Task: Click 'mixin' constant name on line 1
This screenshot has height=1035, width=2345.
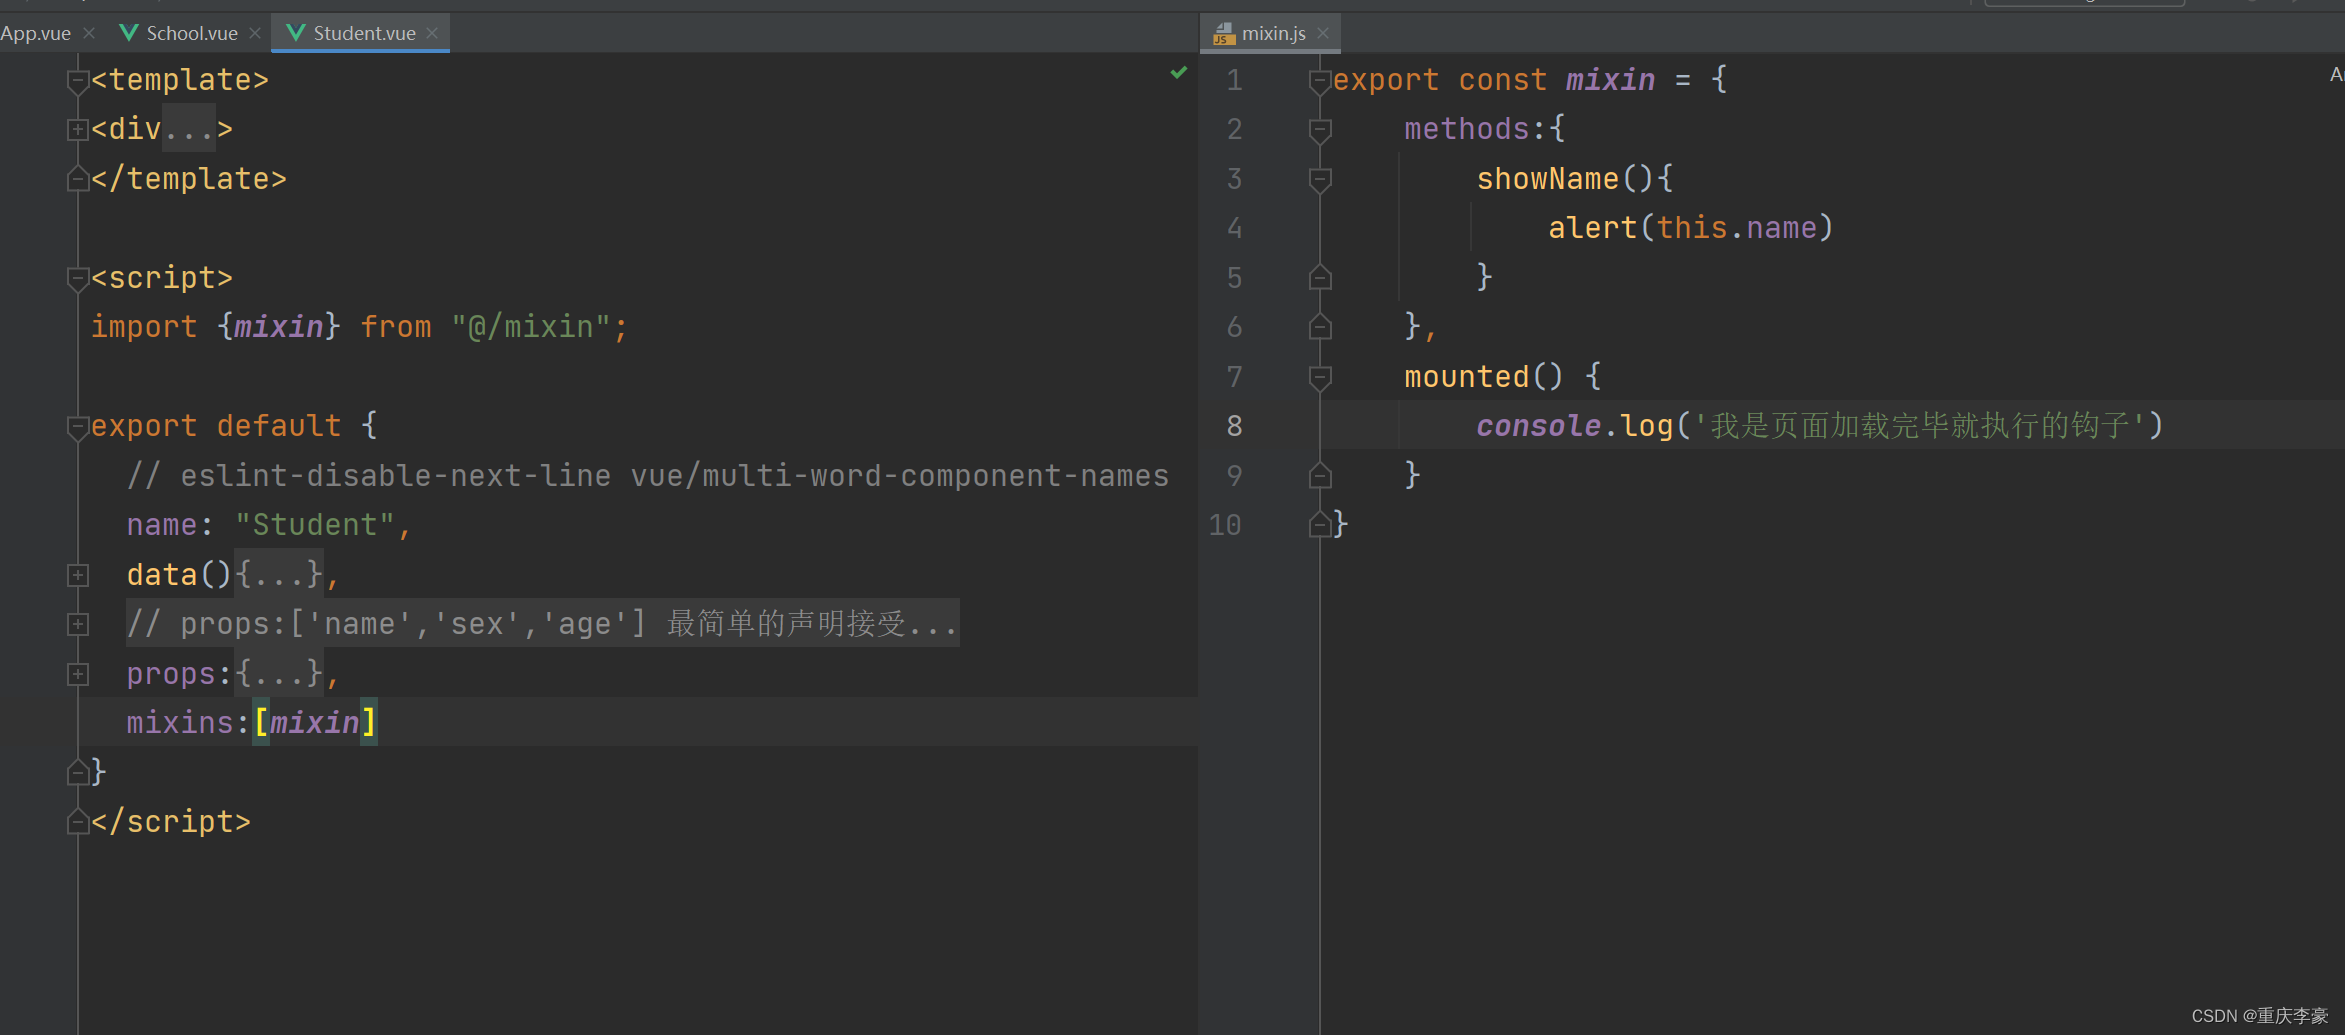Action: click(1611, 80)
